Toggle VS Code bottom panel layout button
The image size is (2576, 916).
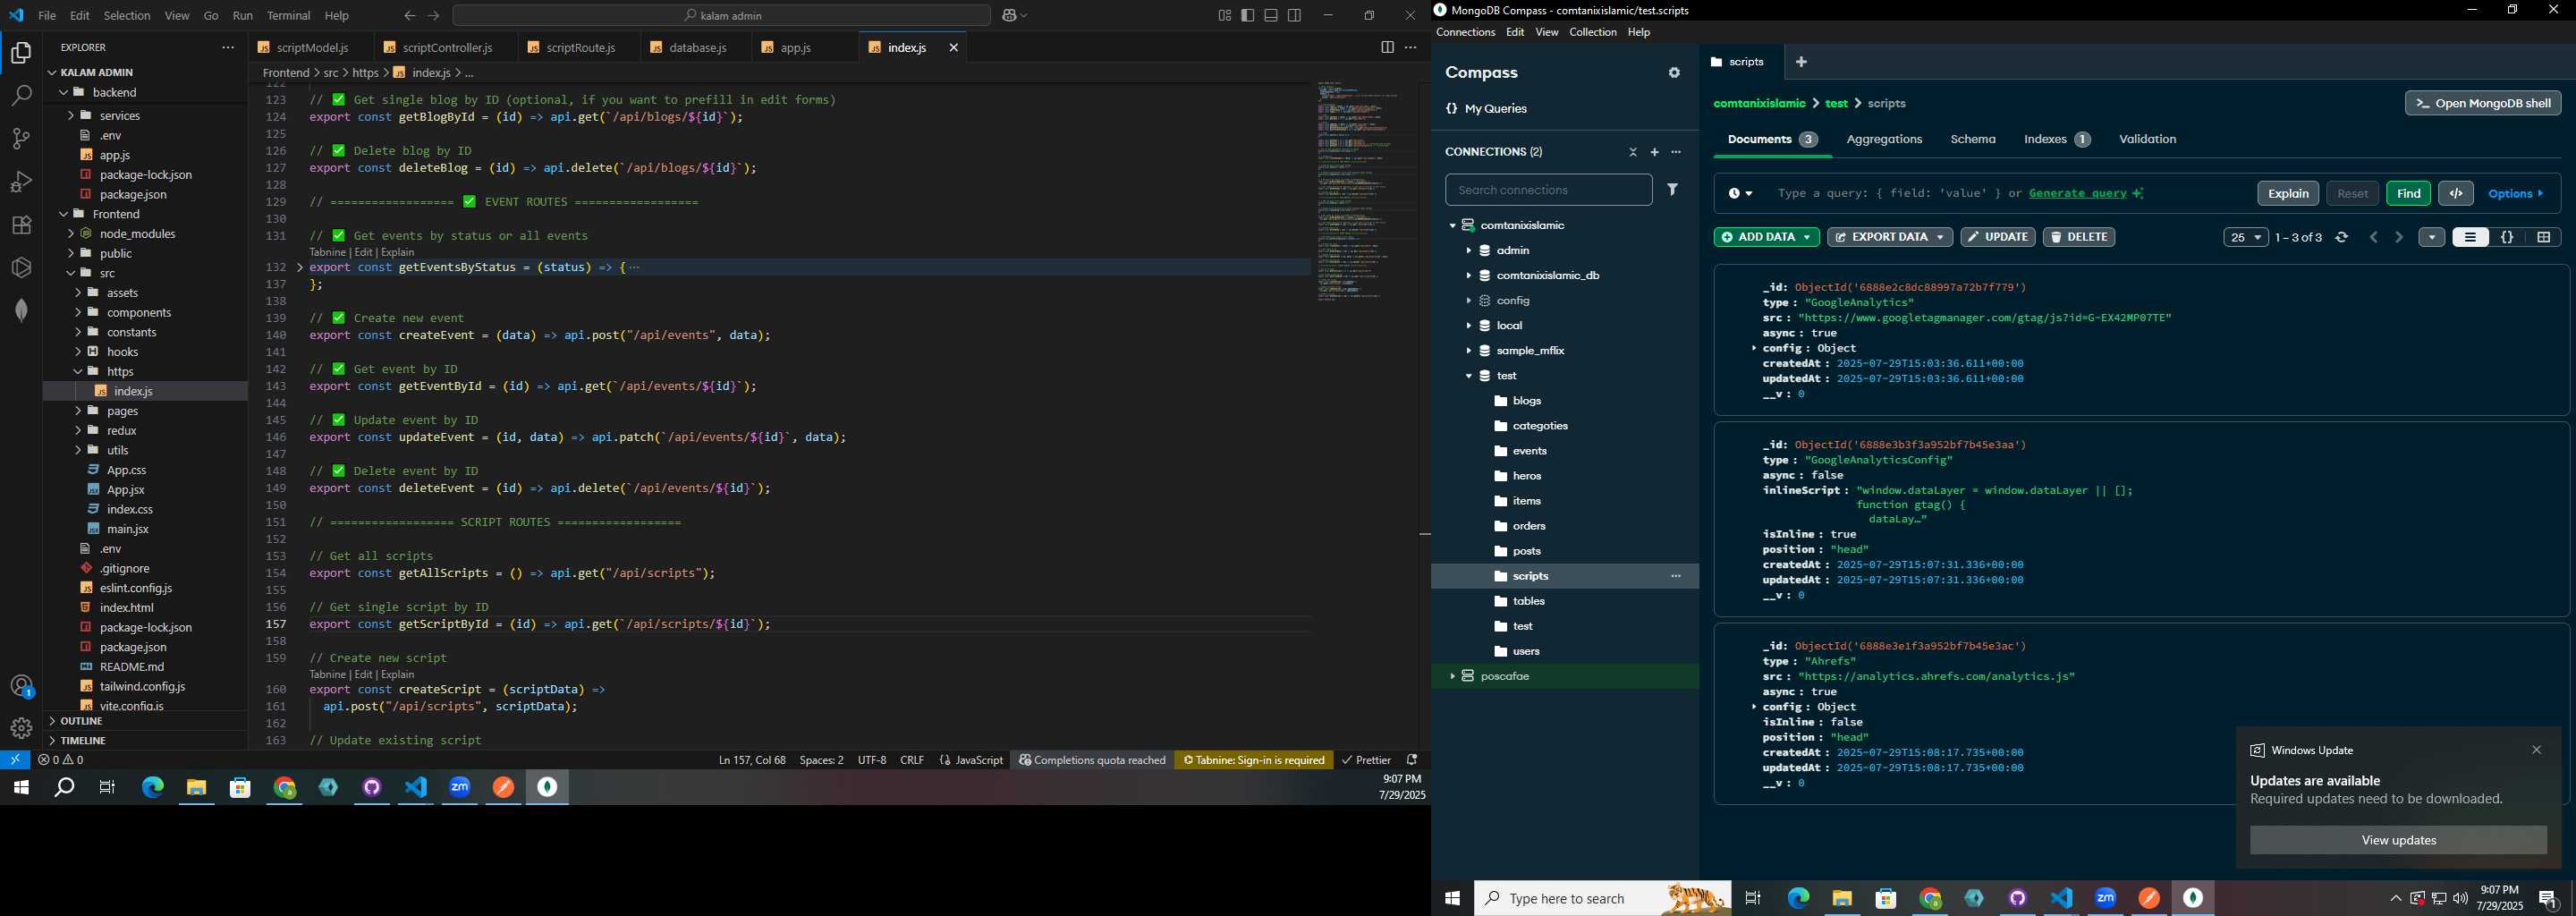coord(1271,16)
